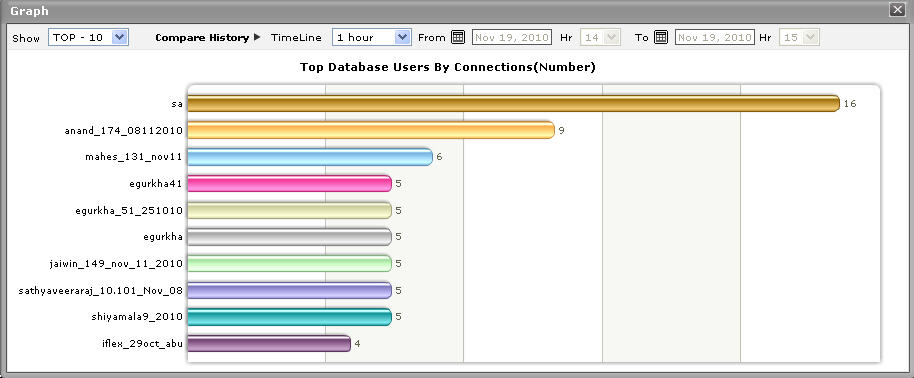
Task: Click the chart title Top Database Users By Connections
Action: pos(448,67)
